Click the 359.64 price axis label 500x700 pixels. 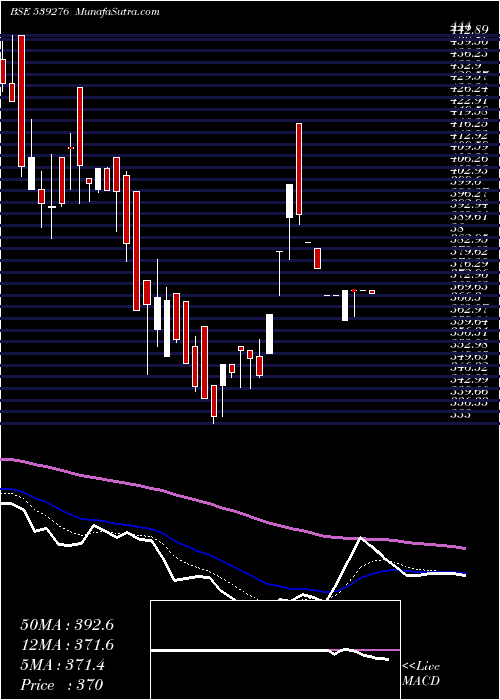coord(469,321)
